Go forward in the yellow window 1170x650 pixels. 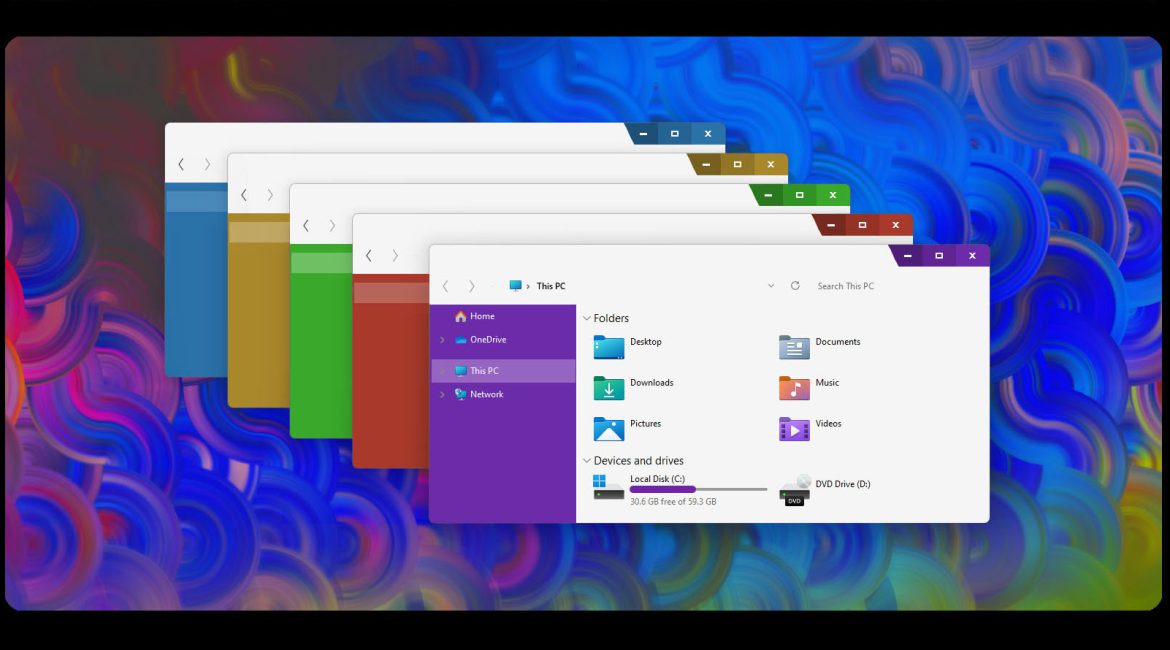point(269,195)
